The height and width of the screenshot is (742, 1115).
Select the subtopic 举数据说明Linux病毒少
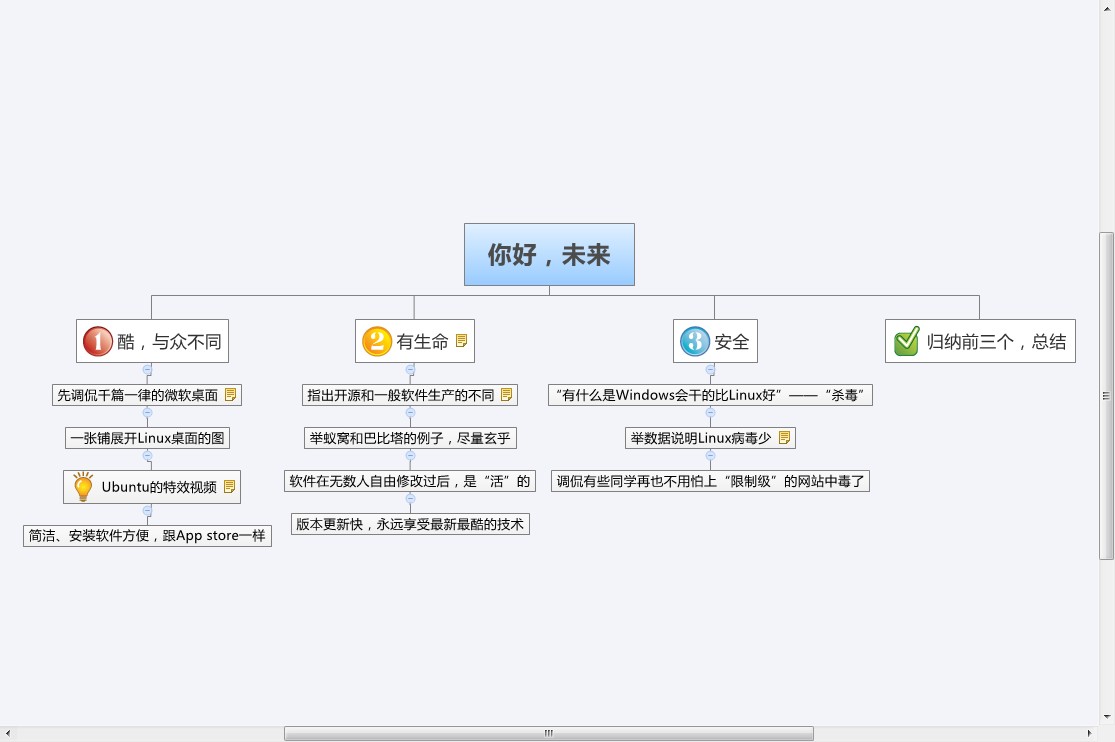point(710,438)
